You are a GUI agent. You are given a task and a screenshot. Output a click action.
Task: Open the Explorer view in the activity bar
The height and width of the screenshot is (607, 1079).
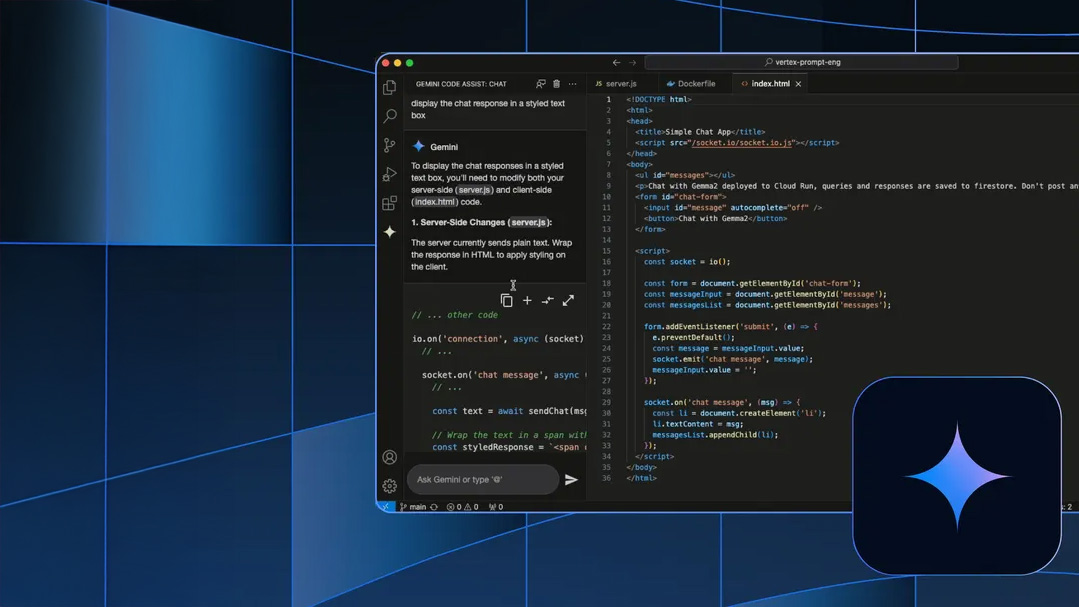coord(389,87)
